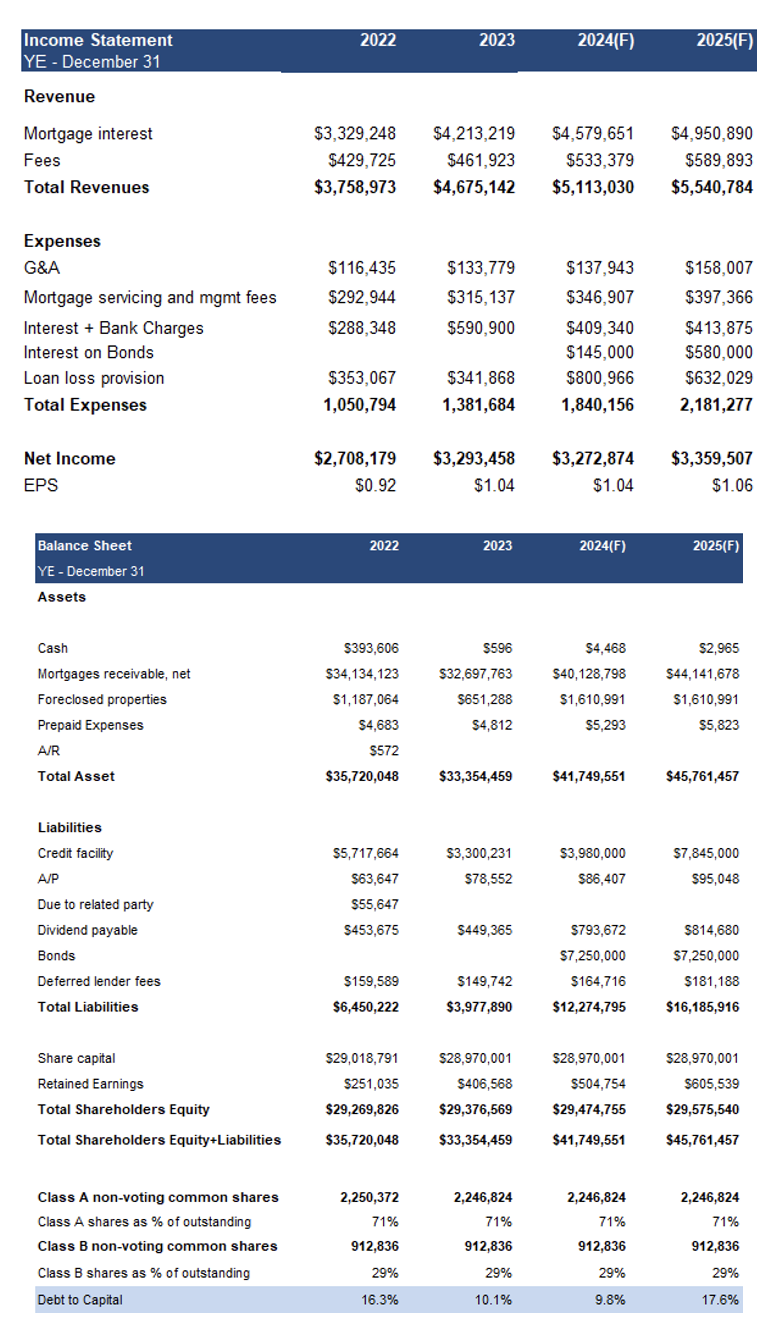Select 2023 Debt to Capital 10.1%
The height and width of the screenshot is (1344, 776).
[496, 1301]
